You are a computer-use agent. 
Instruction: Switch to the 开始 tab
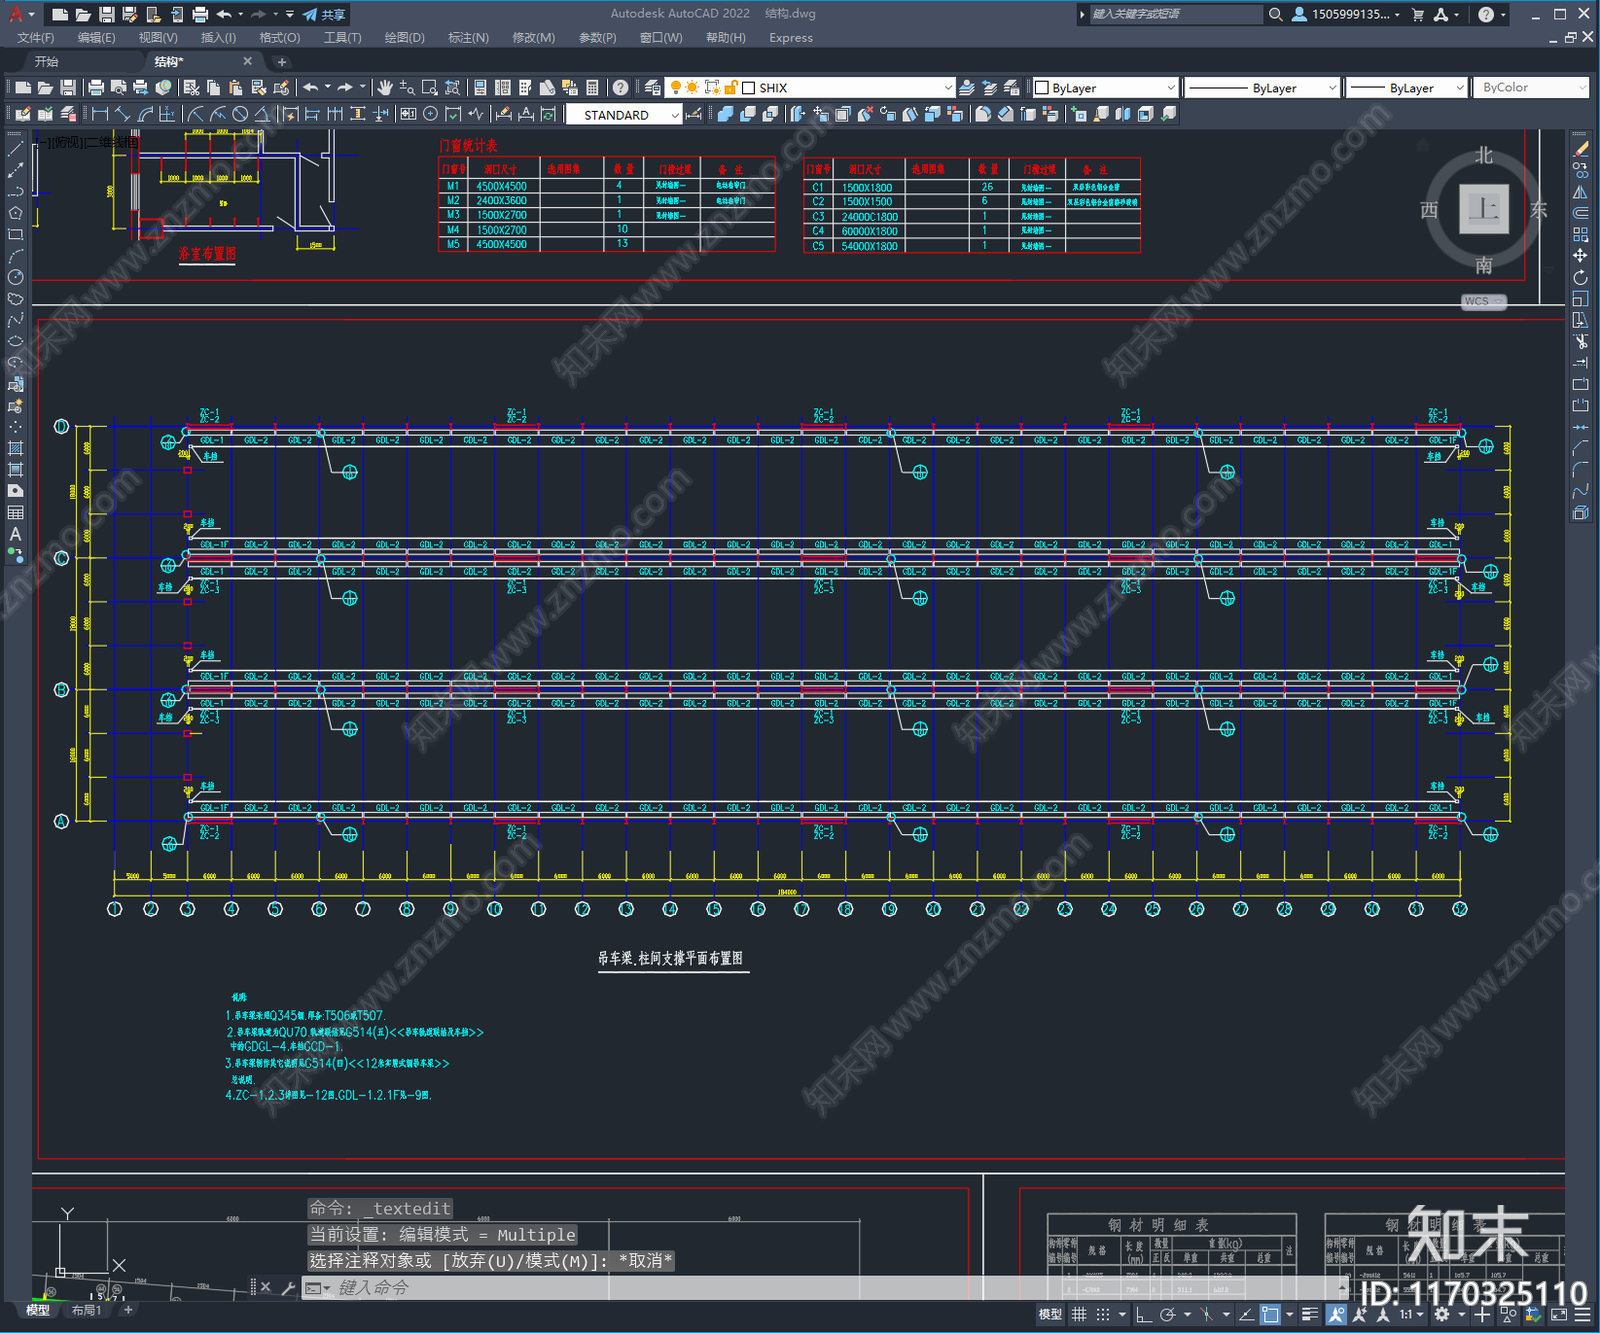(47, 62)
